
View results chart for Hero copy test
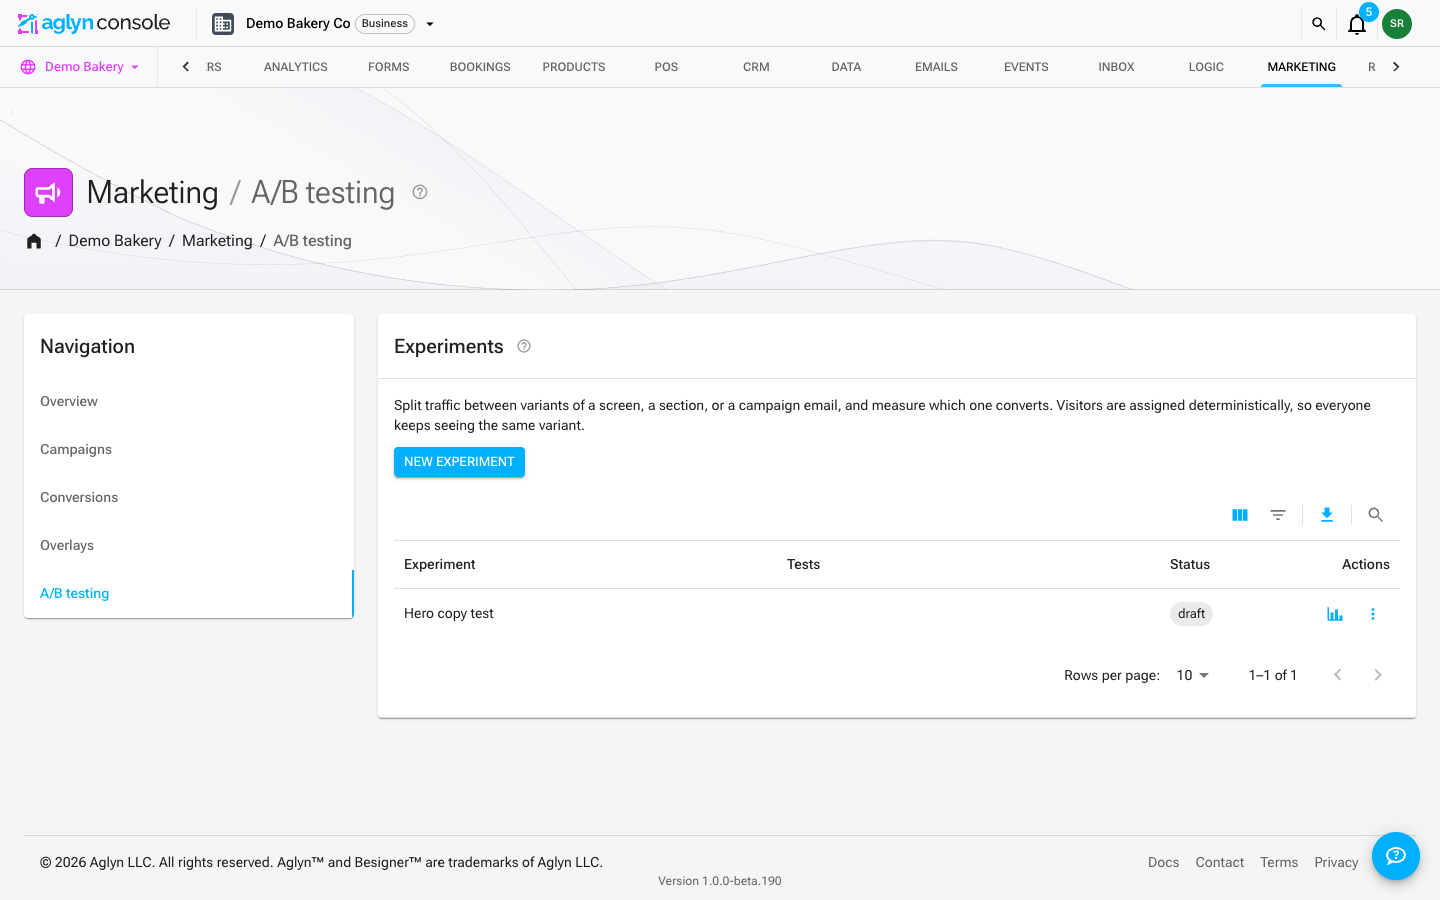click(x=1335, y=614)
